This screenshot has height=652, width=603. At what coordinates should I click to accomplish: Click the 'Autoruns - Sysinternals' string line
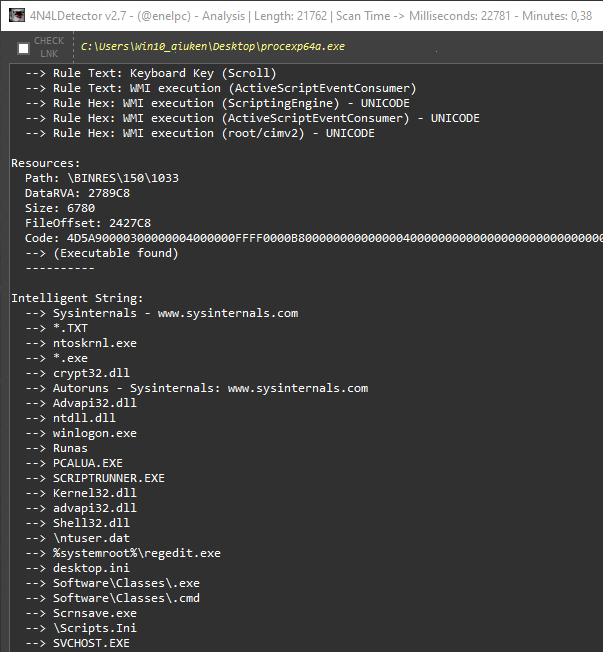tap(210, 388)
